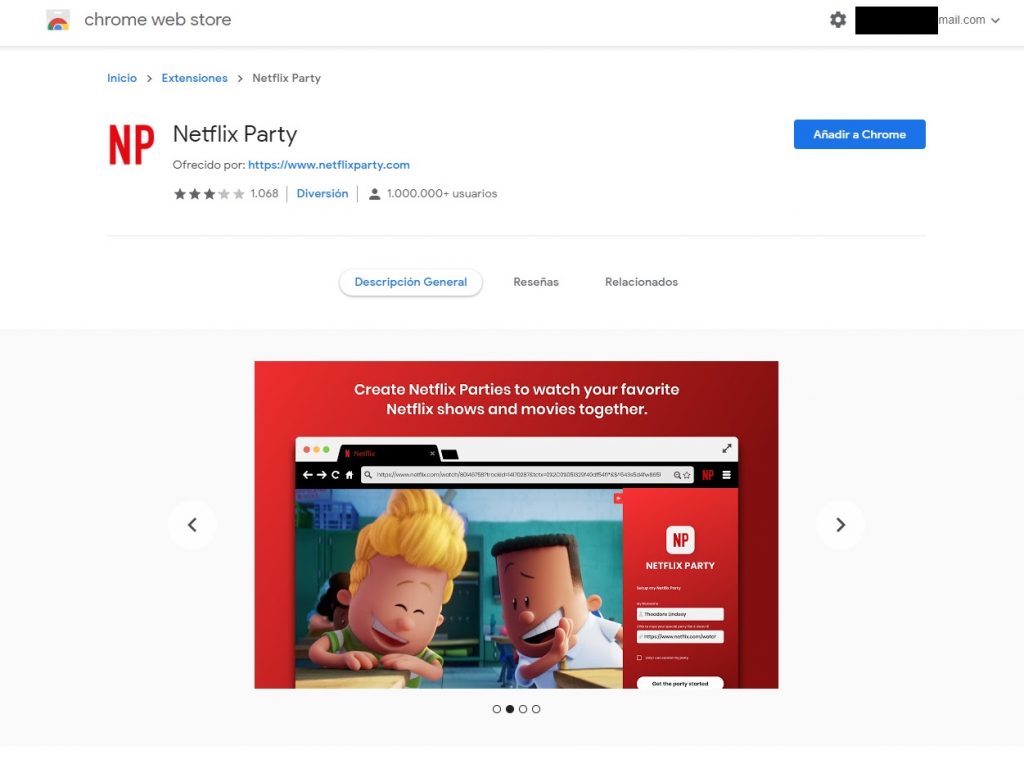Image resolution: width=1024 pixels, height=773 pixels.
Task: Select the fourth carousel dot
Action: point(536,709)
